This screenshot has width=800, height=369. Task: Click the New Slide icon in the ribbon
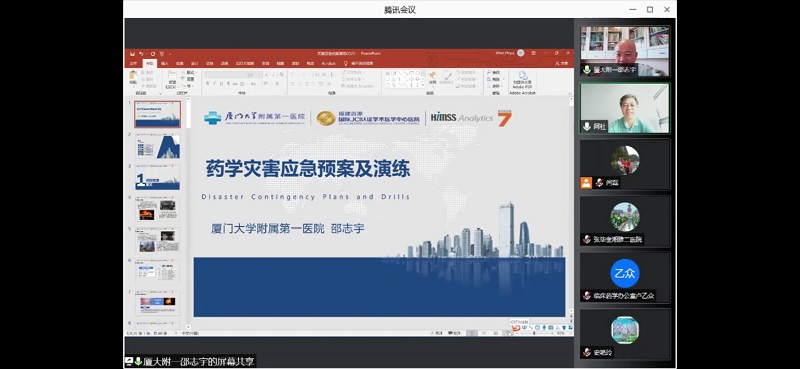pyautogui.click(x=172, y=76)
